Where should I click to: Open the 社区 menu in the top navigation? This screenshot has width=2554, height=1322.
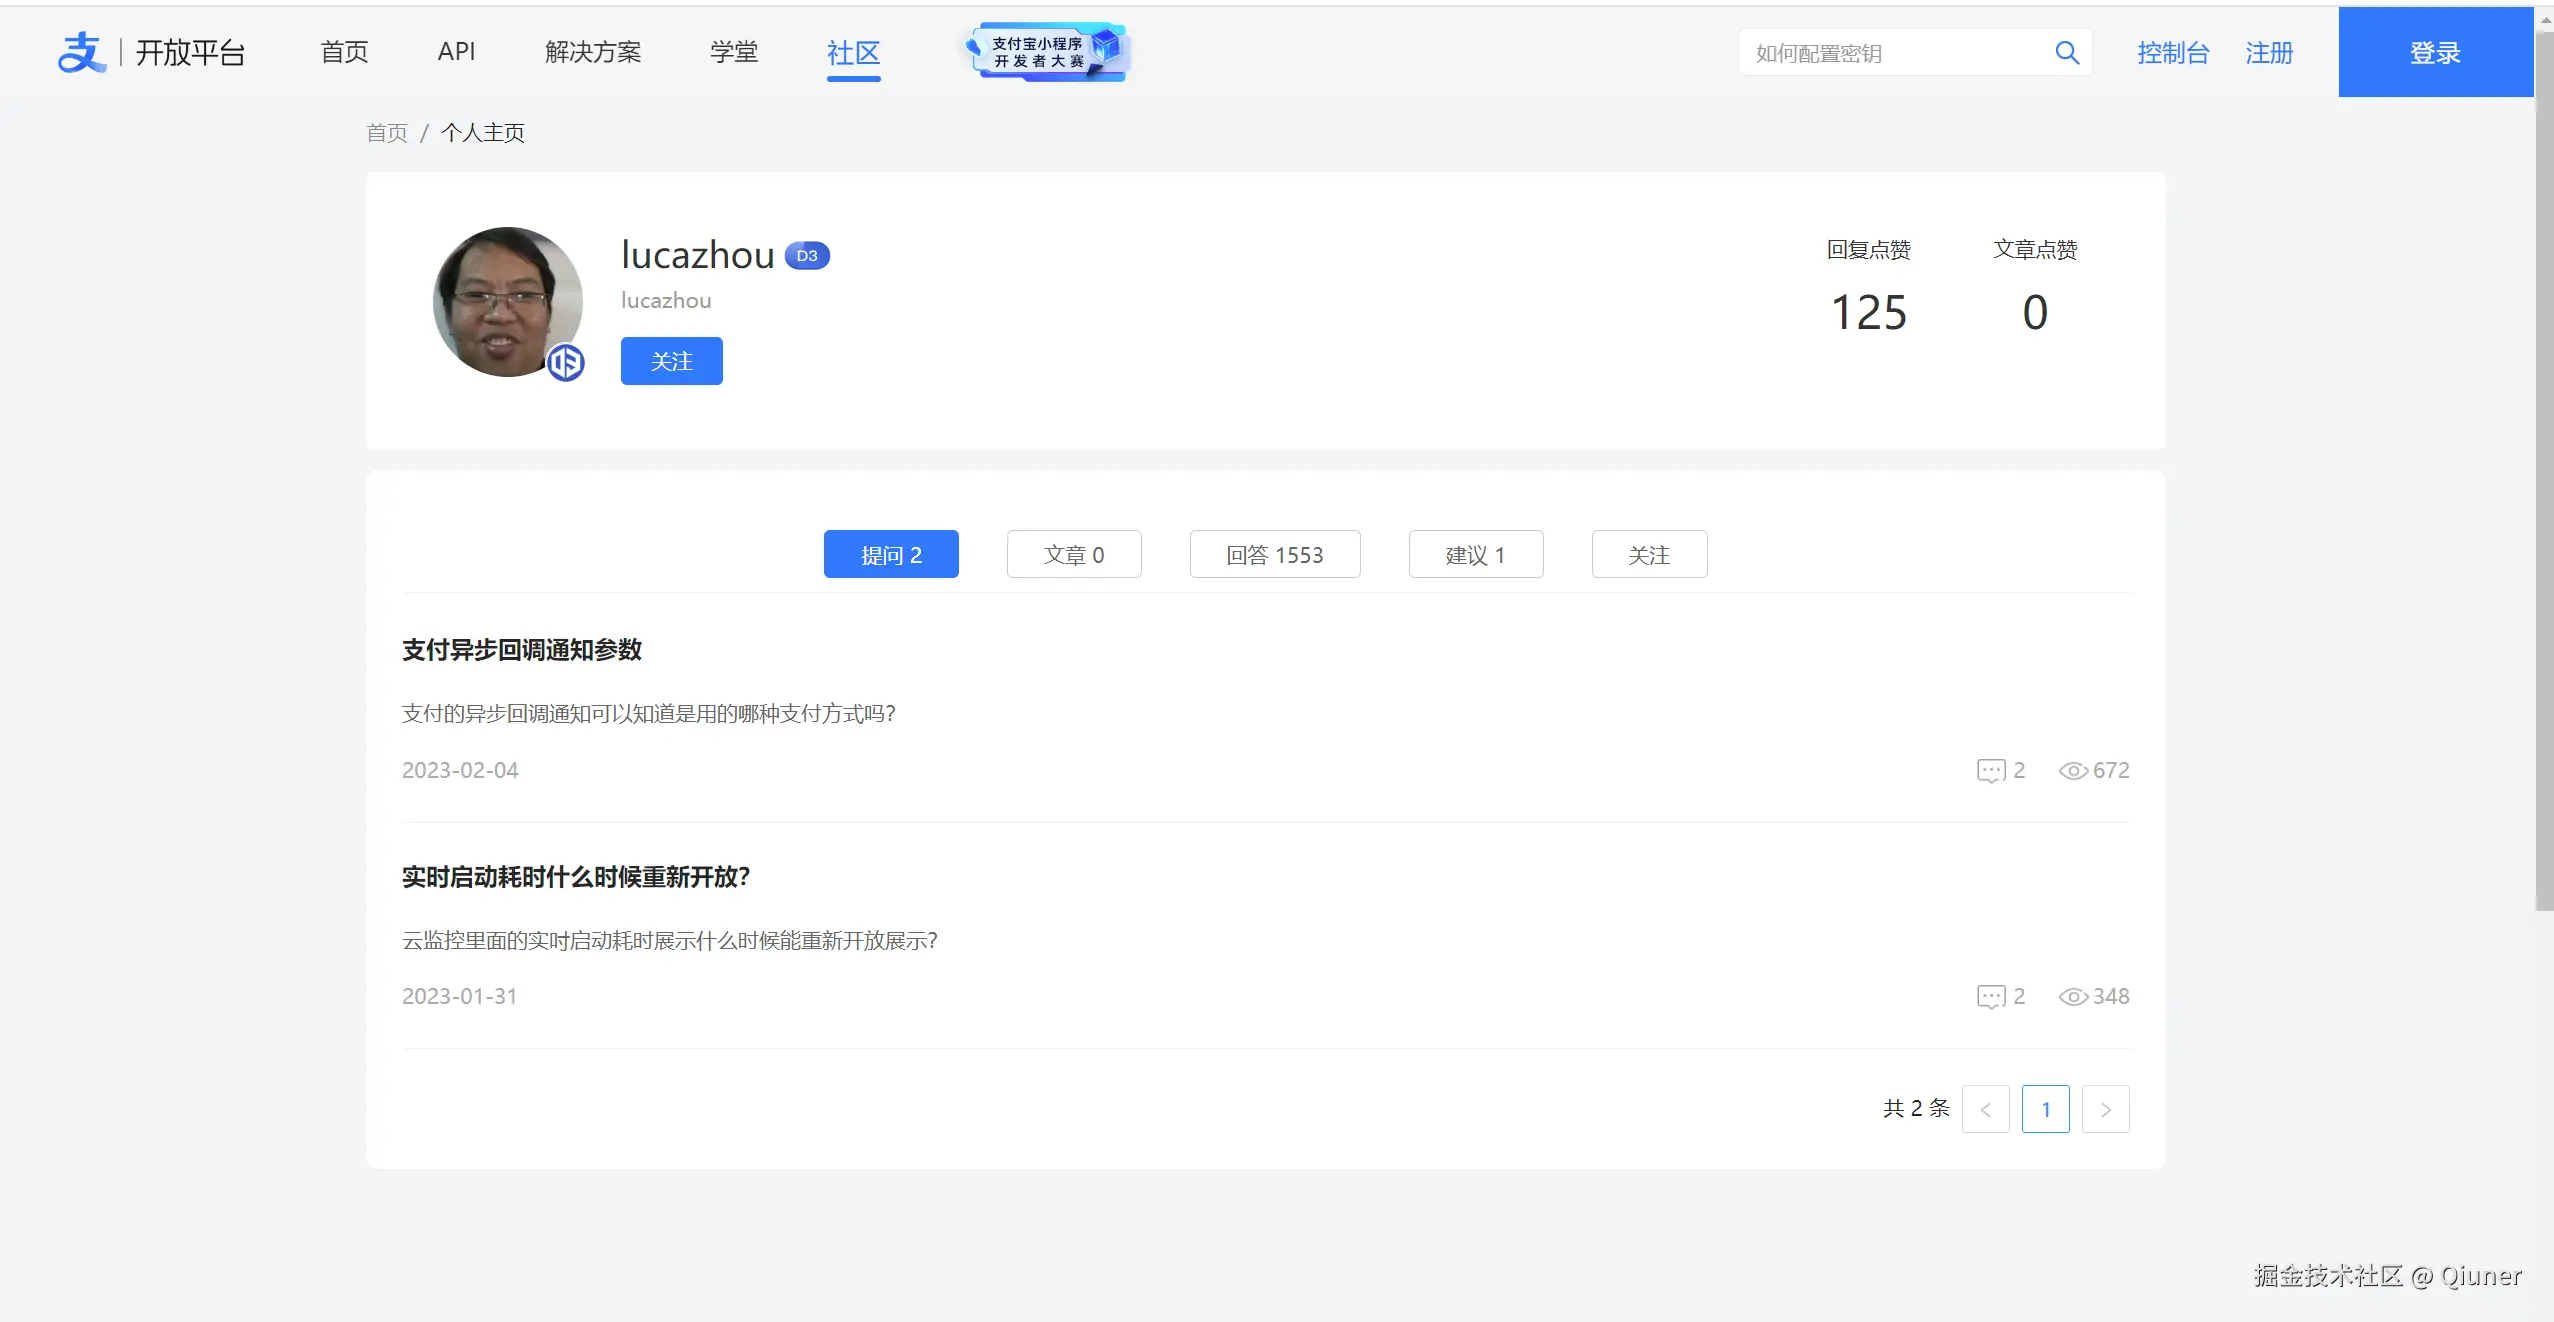(853, 52)
